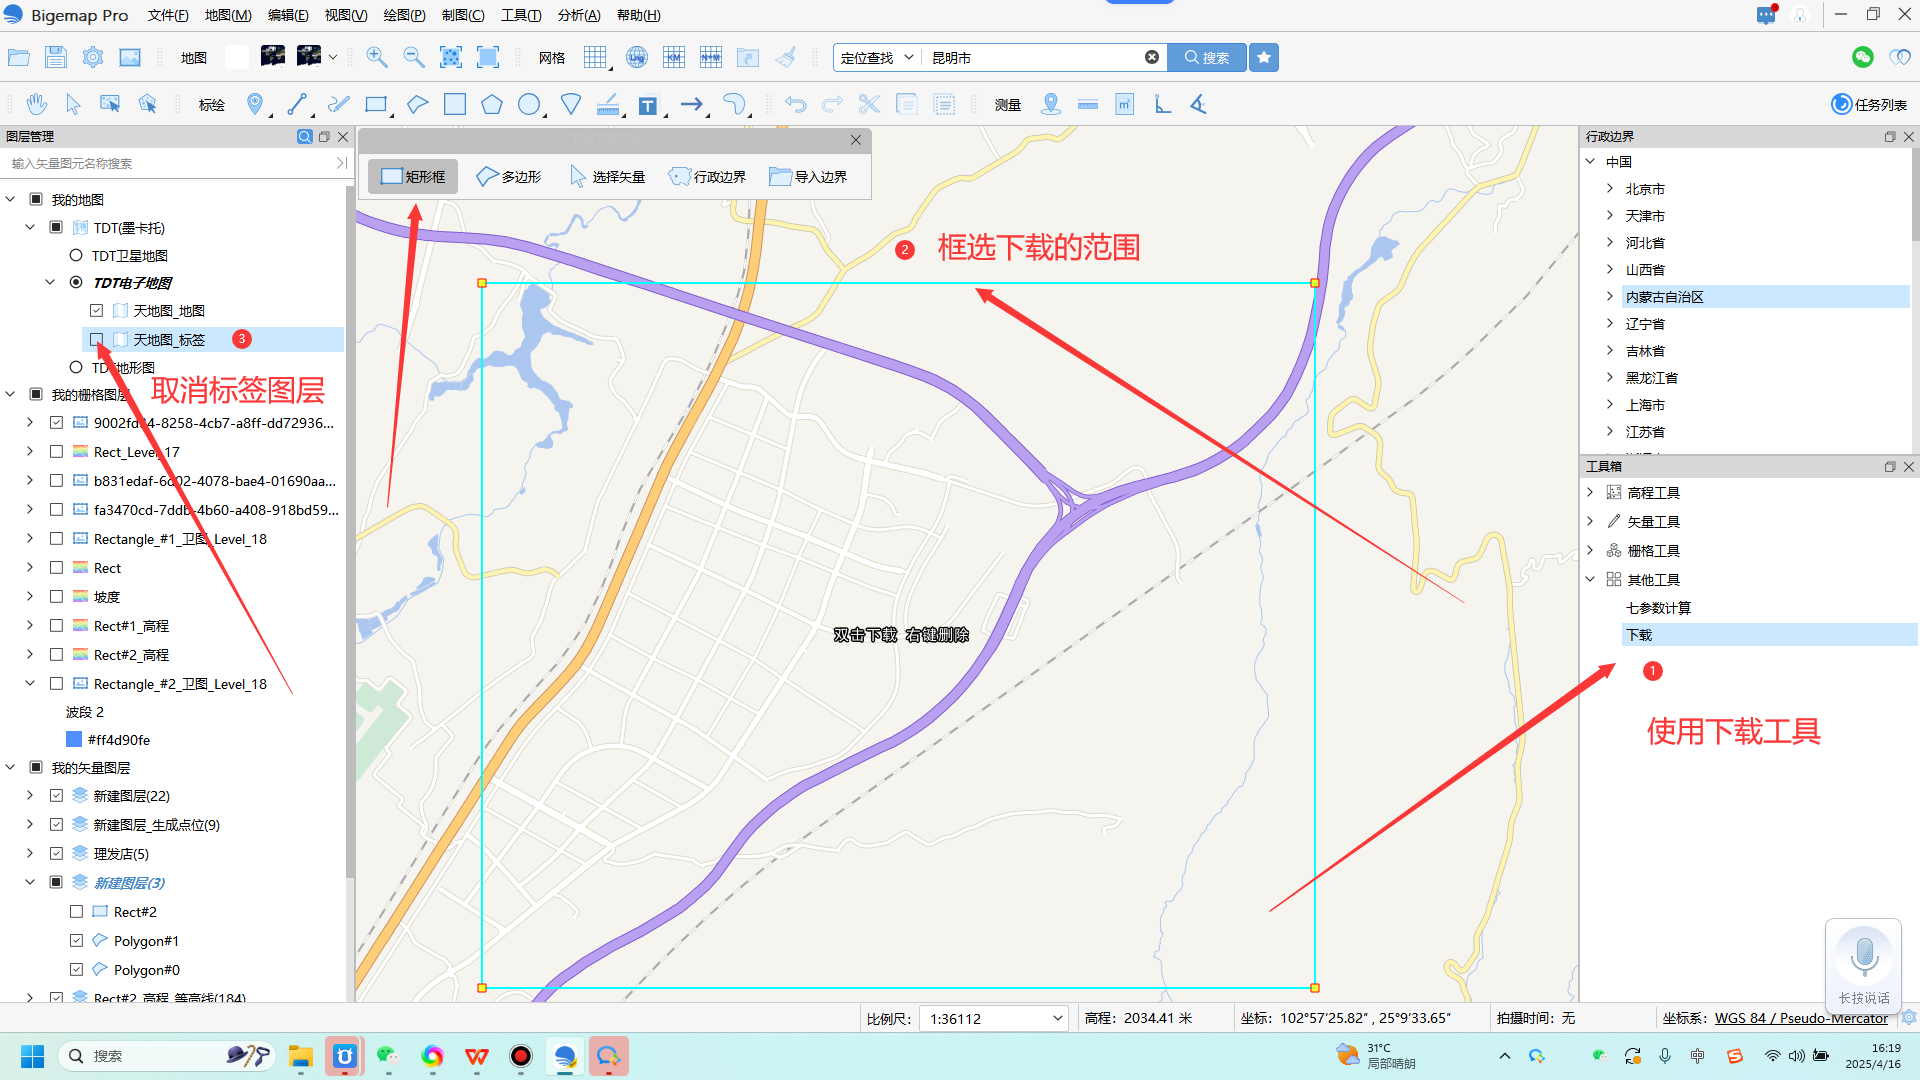
Task: Click the scissors cut icon
Action: coord(869,104)
